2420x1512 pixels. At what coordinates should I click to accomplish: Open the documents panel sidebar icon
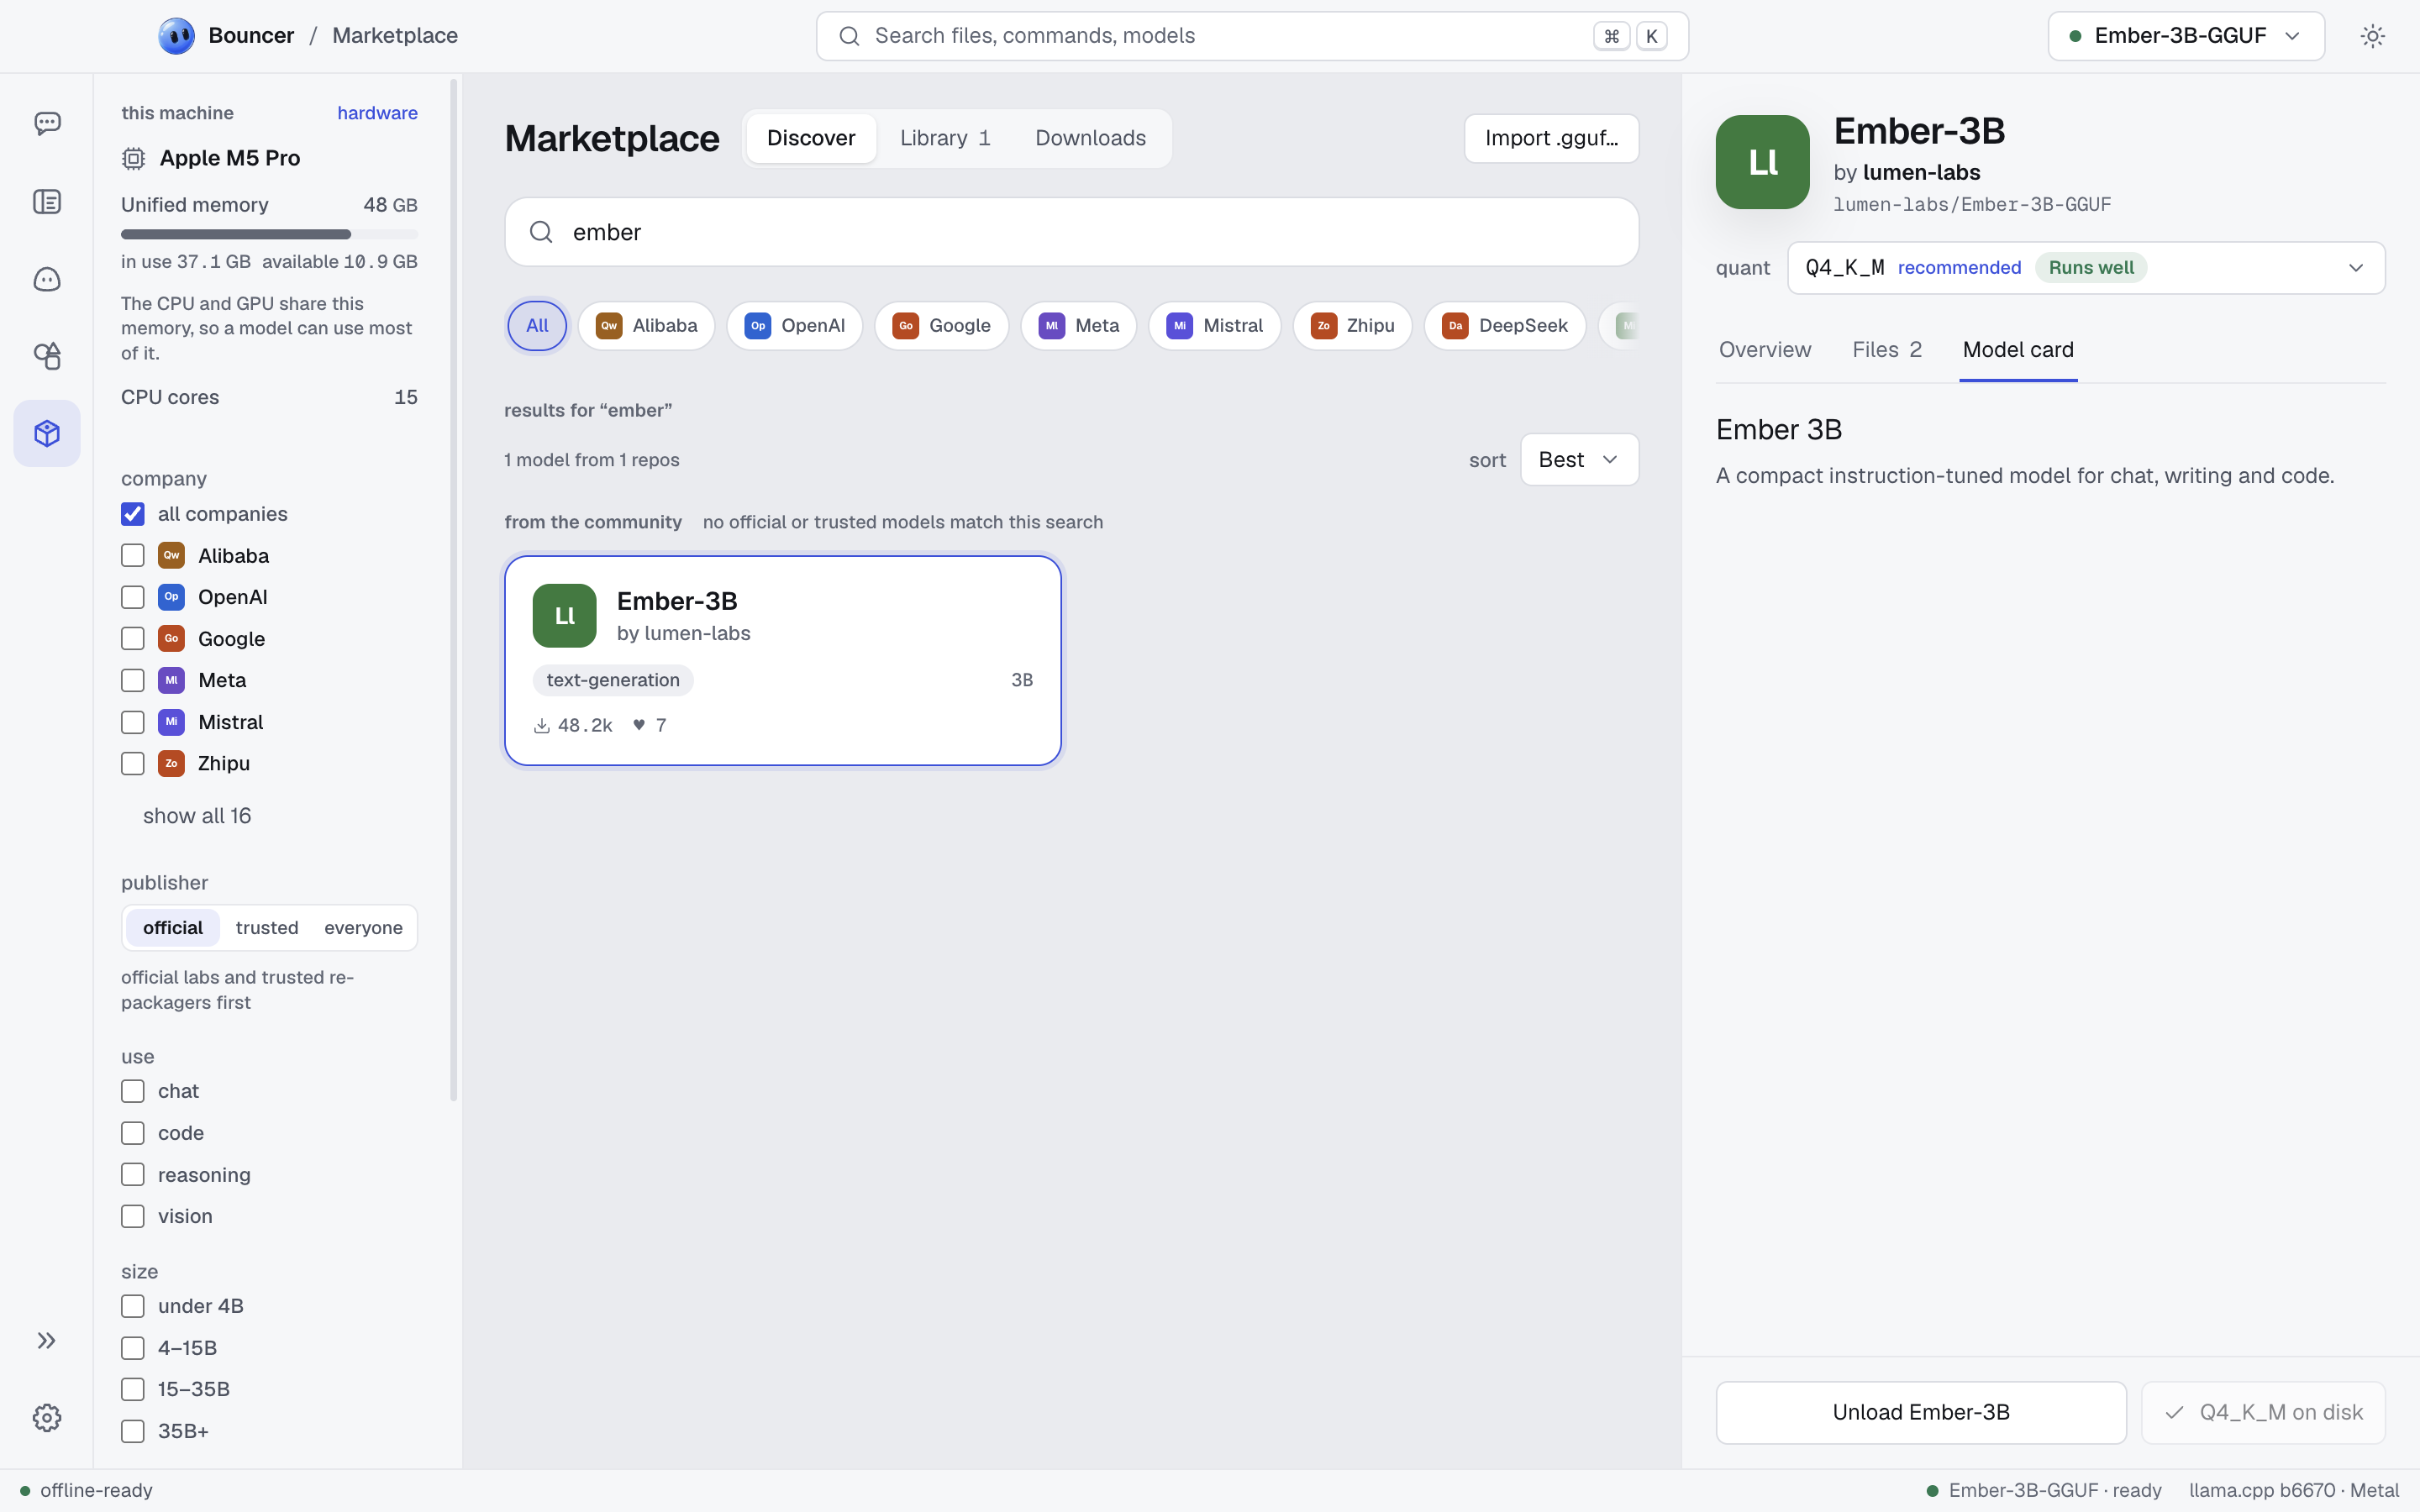tap(47, 202)
